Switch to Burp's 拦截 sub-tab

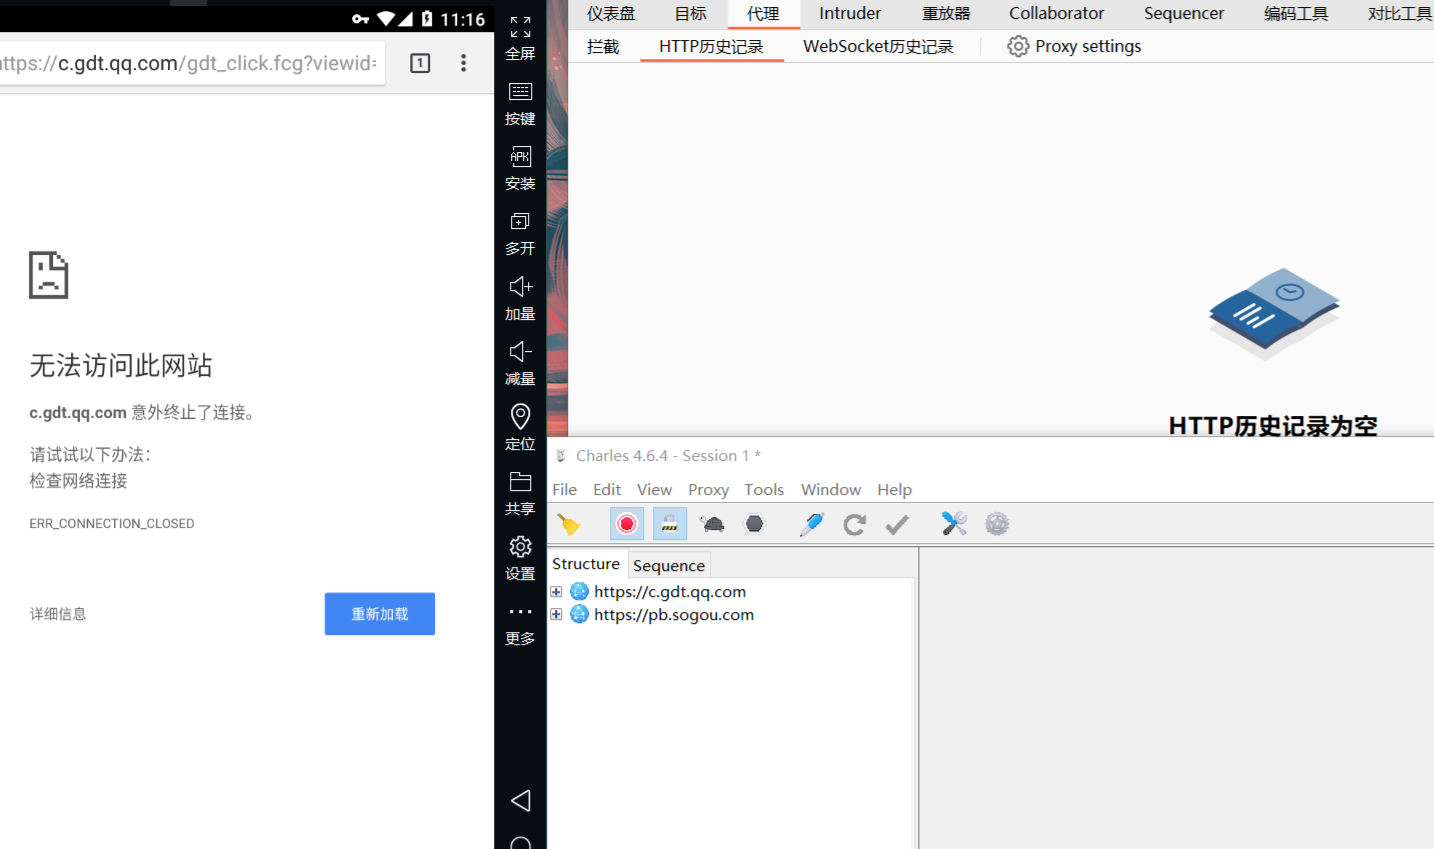point(603,47)
